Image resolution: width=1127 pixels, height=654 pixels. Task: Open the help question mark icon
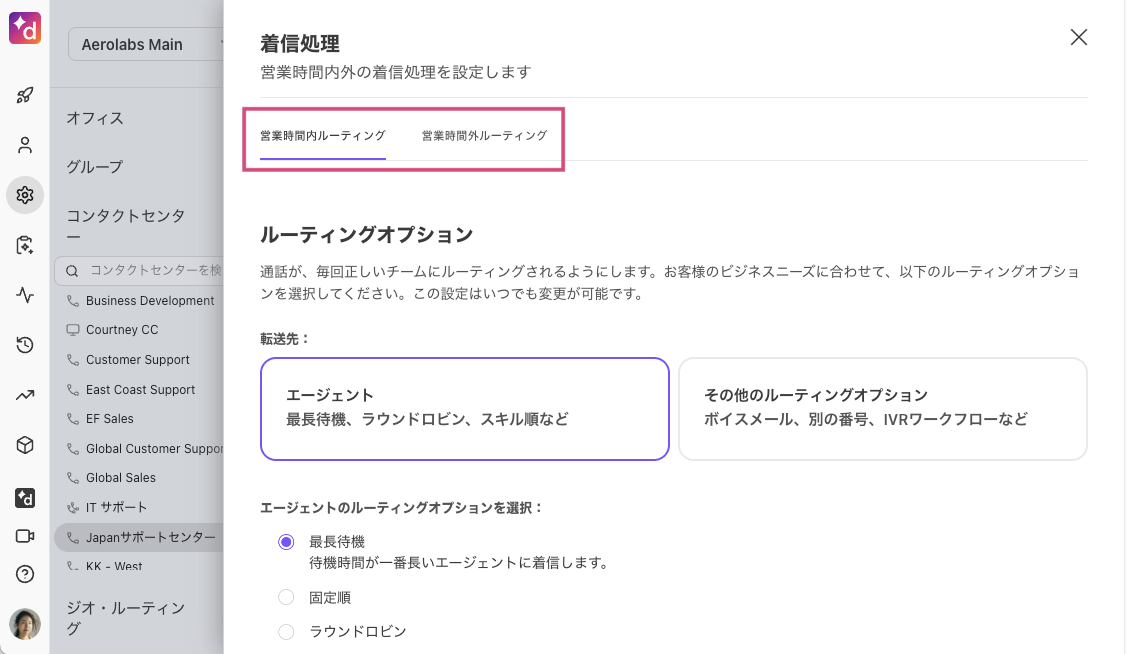(x=24, y=574)
